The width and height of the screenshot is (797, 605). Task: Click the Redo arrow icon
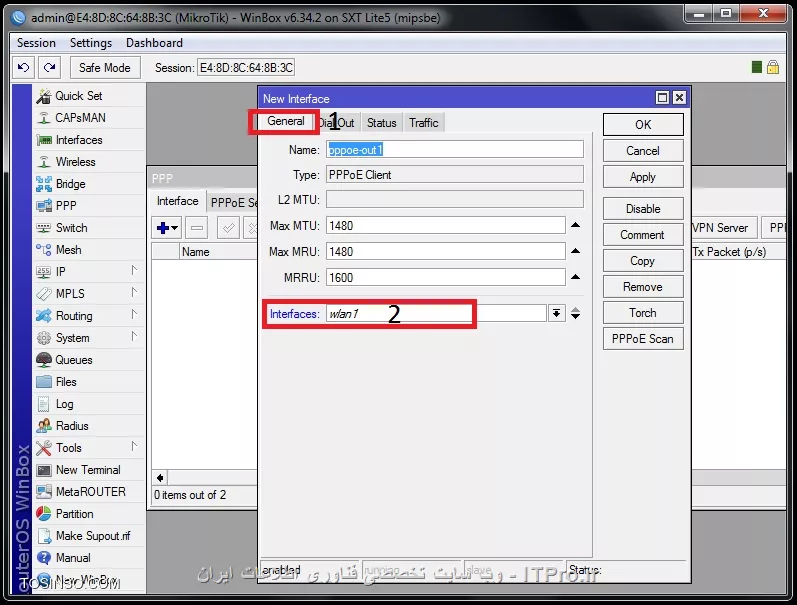pyautogui.click(x=49, y=67)
